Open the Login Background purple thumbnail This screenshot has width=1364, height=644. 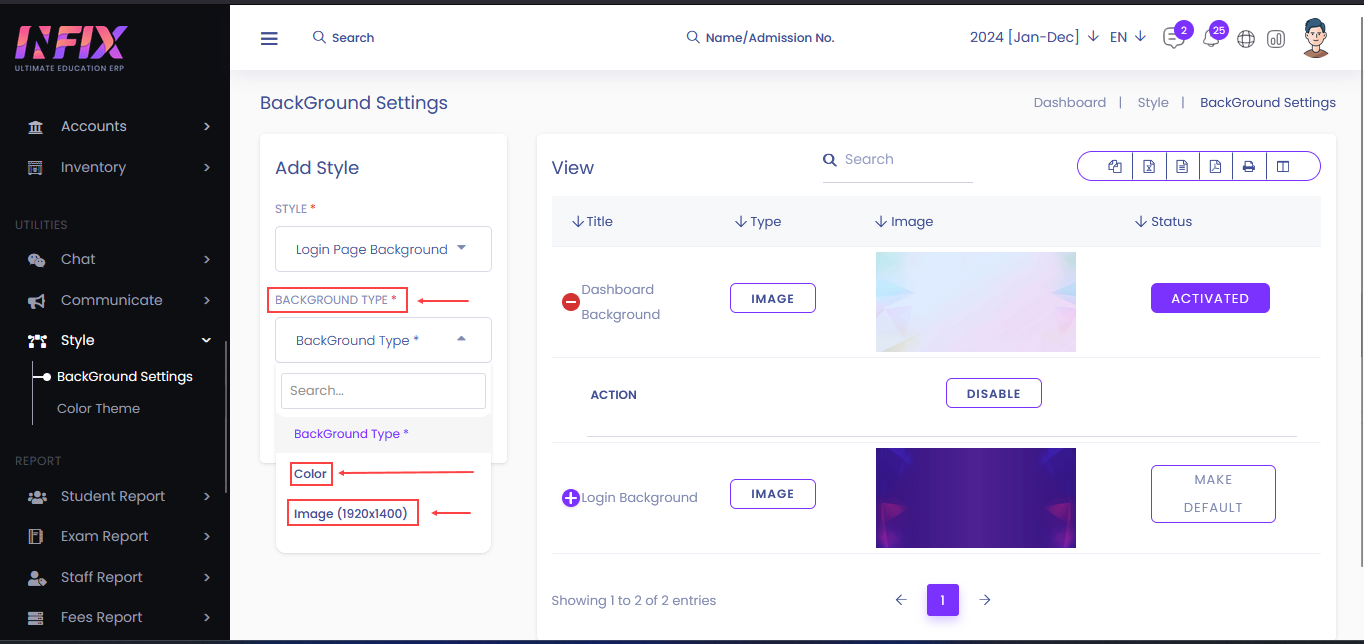976,498
